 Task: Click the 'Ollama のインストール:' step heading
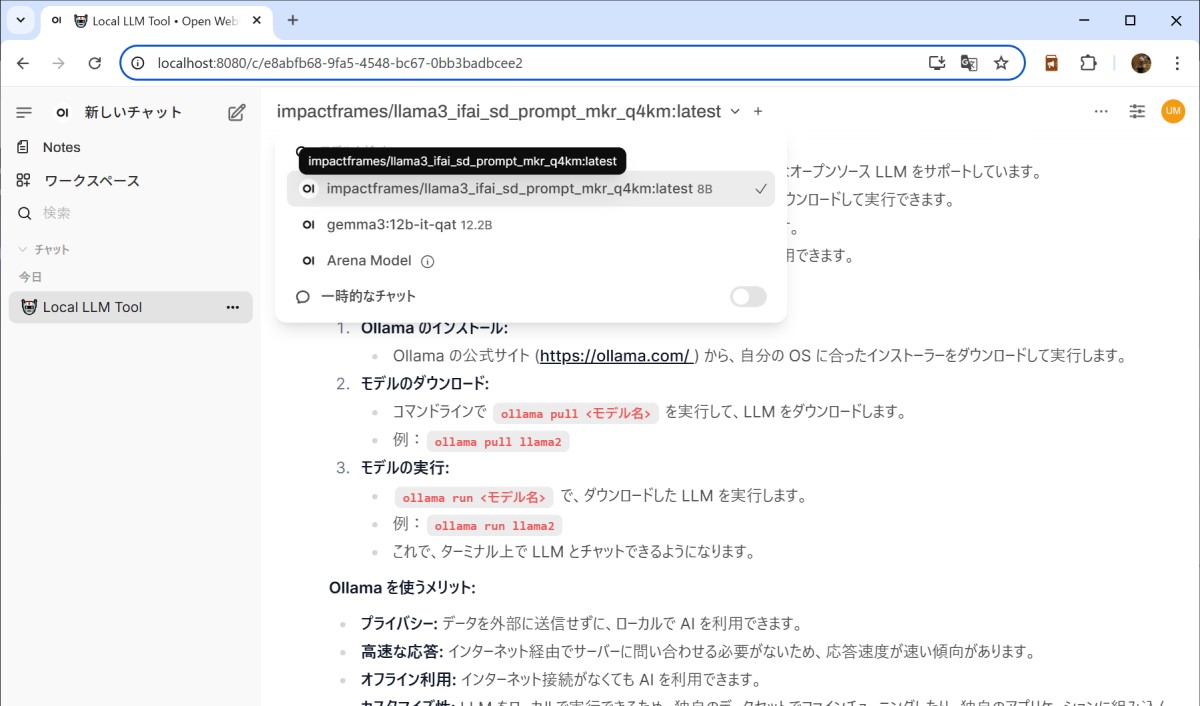coord(435,328)
